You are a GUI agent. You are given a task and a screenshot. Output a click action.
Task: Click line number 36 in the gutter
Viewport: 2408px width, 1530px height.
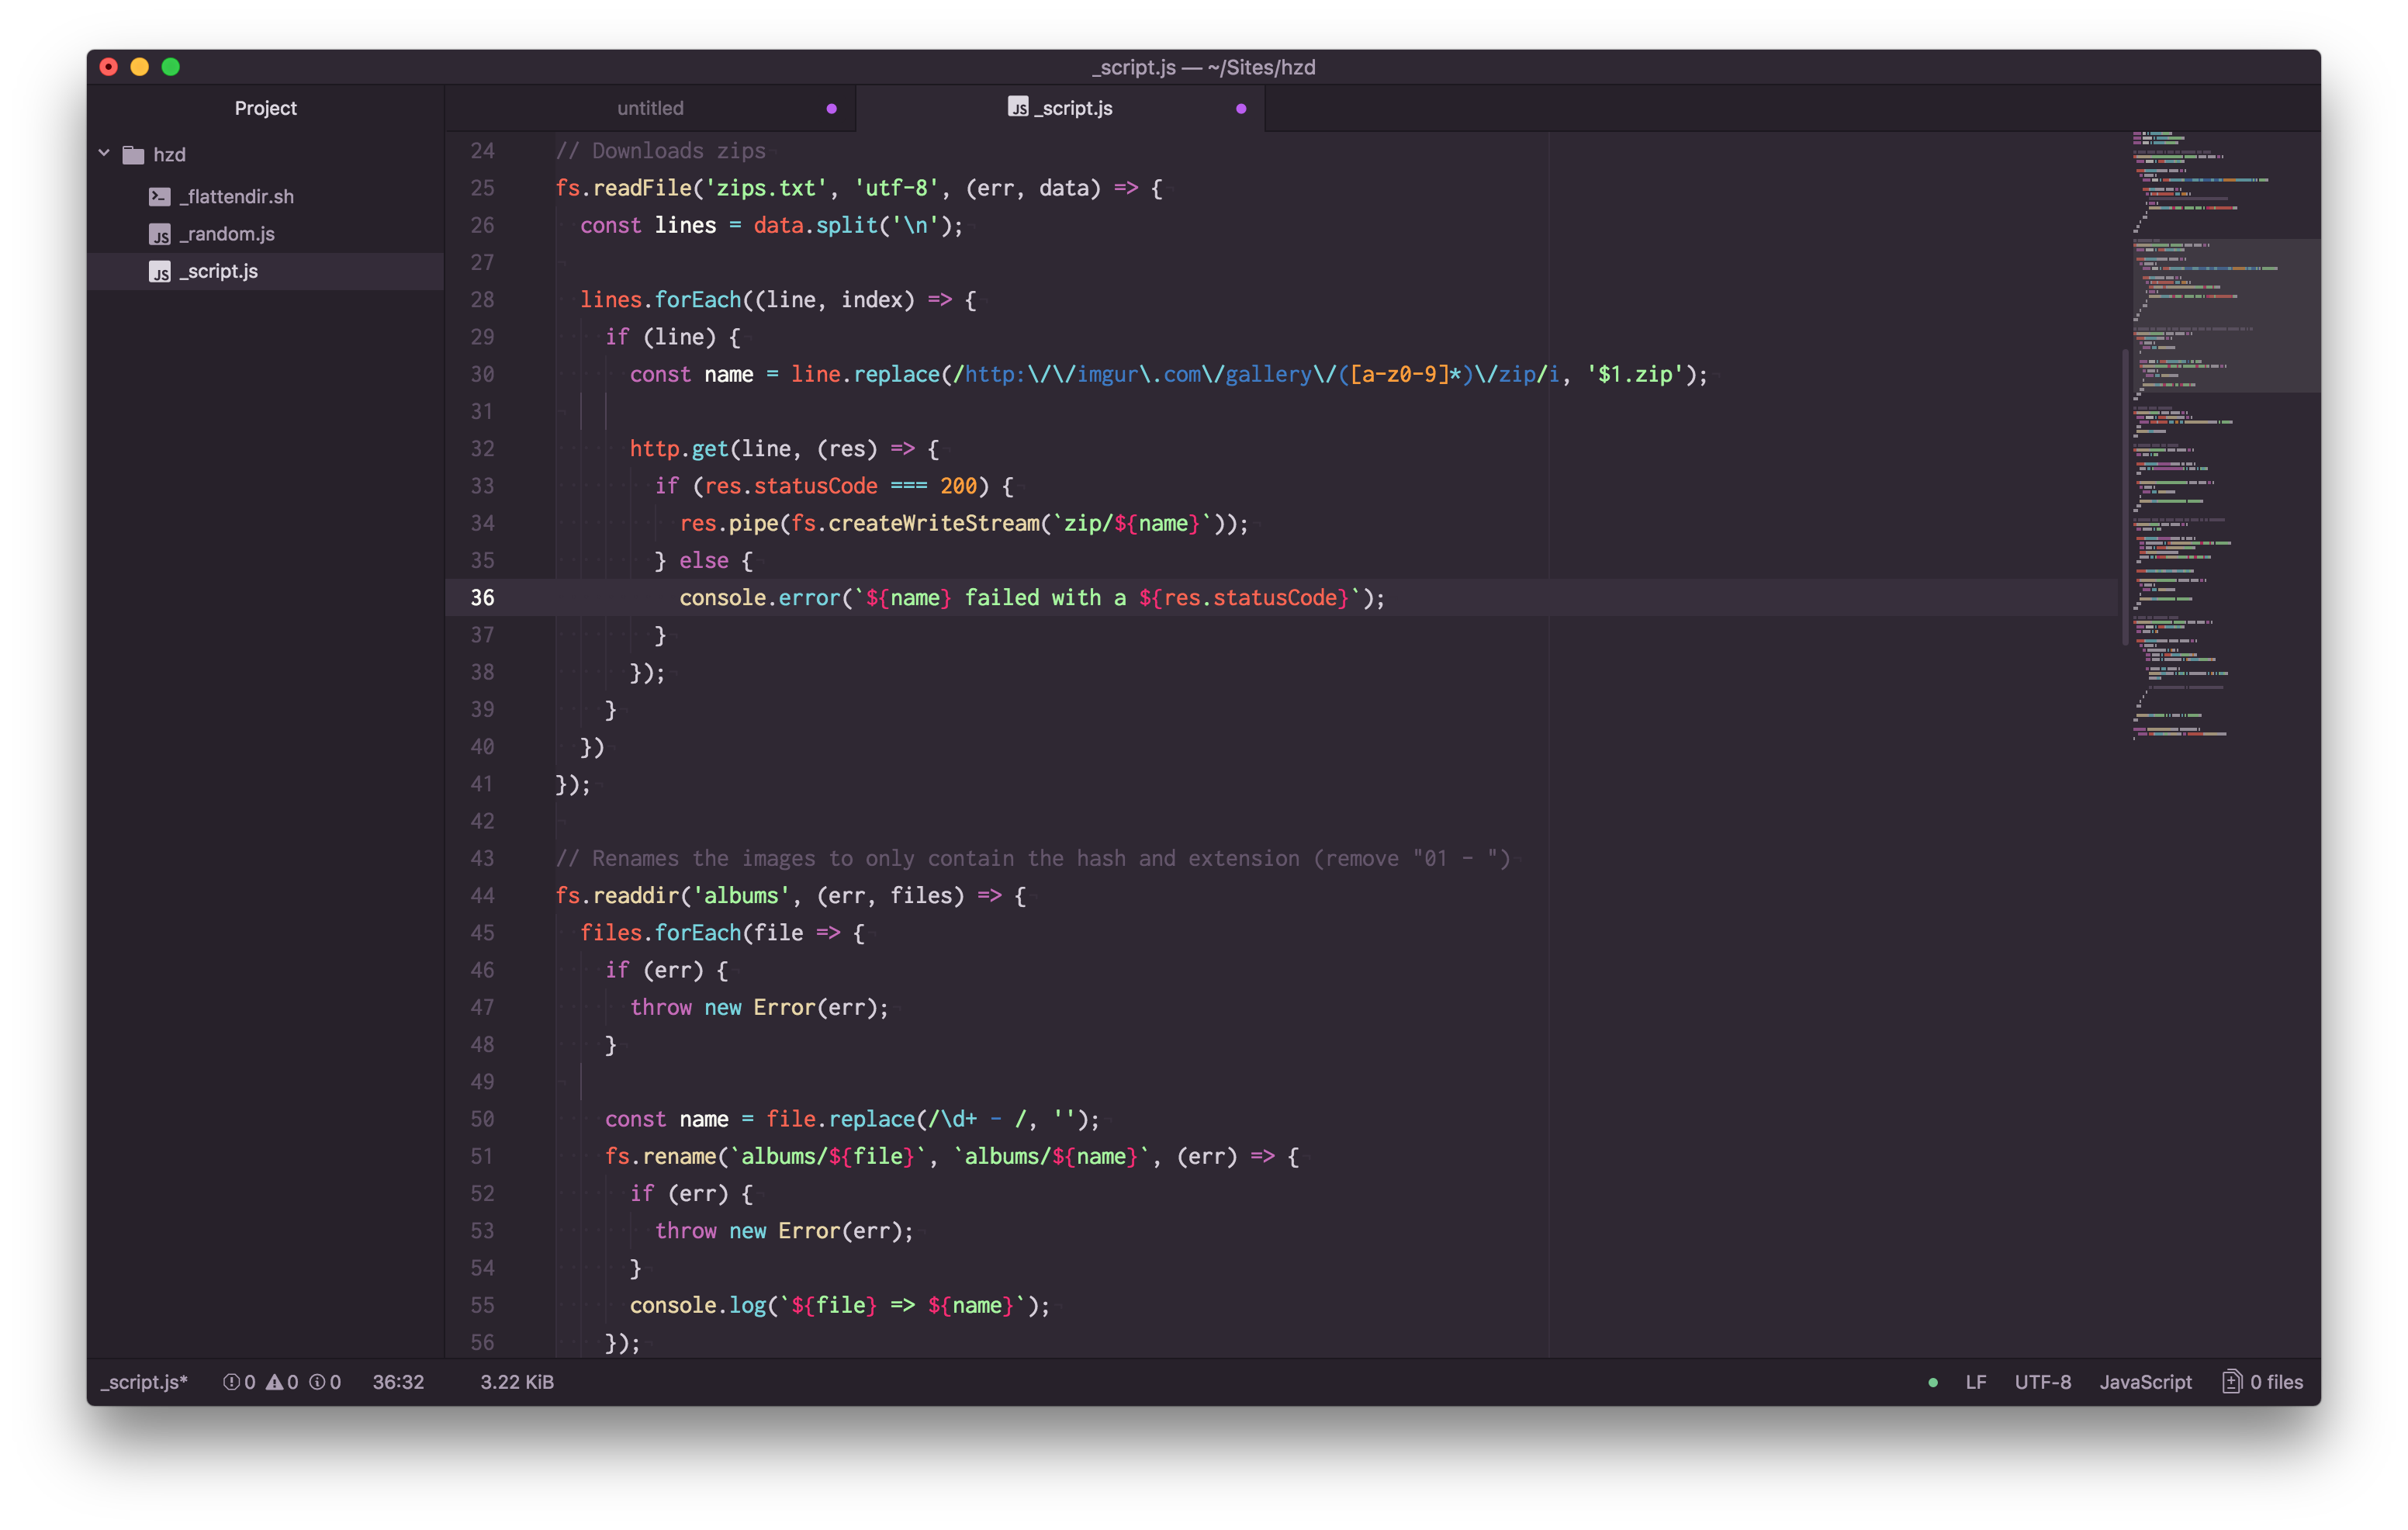[482, 597]
